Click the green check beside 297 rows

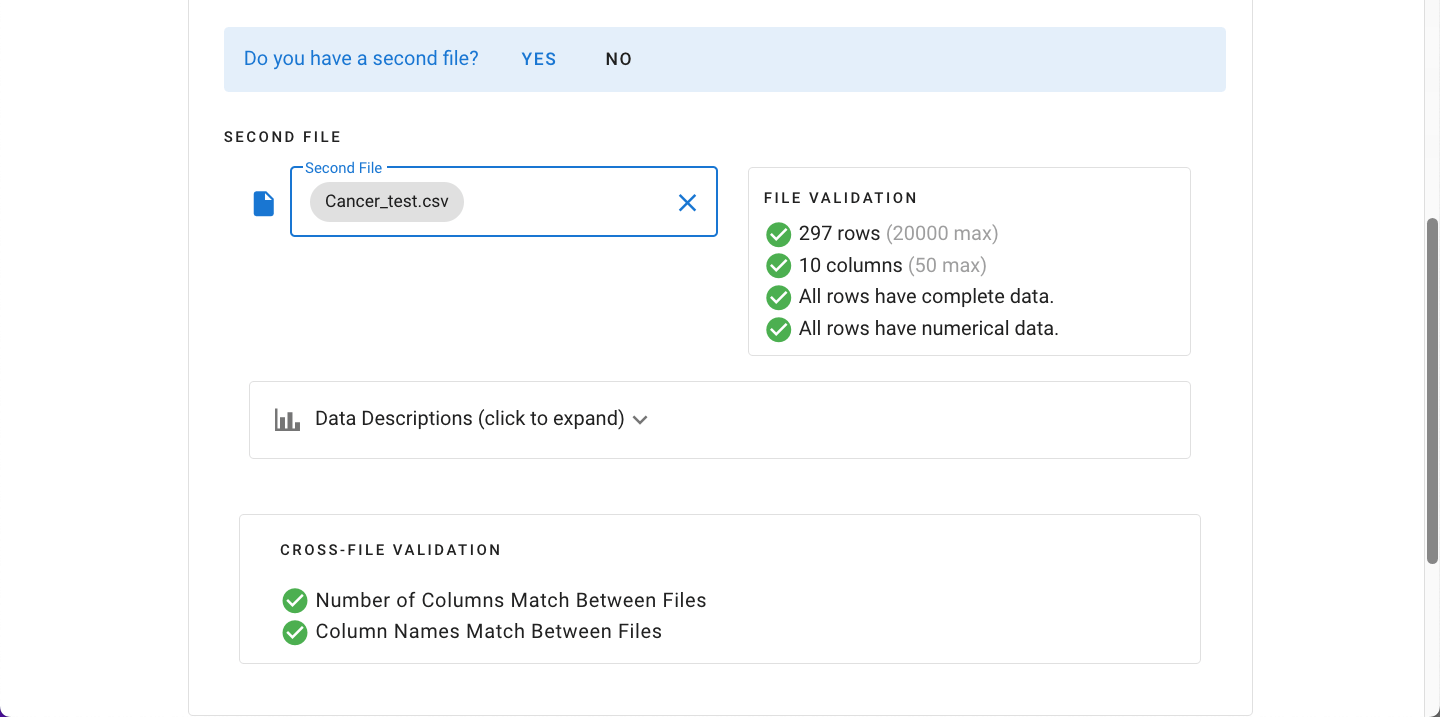[779, 234]
